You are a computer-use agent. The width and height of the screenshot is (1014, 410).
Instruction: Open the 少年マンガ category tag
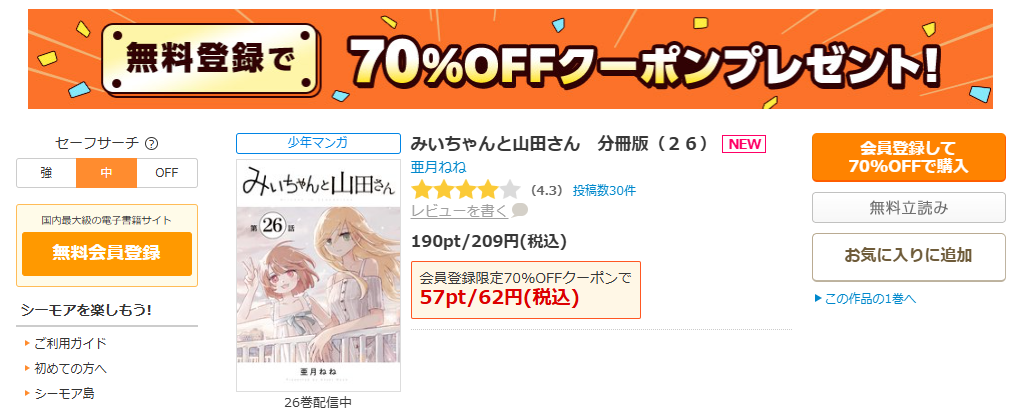[x=318, y=143]
